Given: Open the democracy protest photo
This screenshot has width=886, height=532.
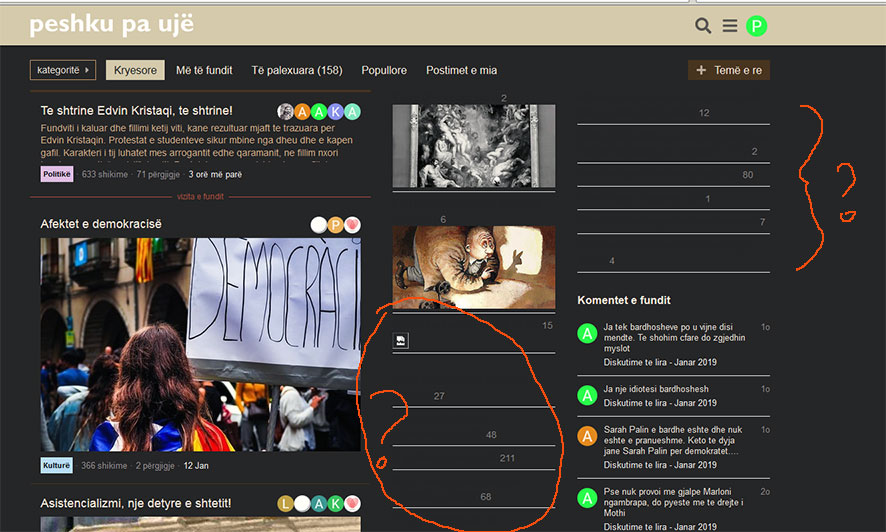Looking at the screenshot, I should pyautogui.click(x=200, y=343).
